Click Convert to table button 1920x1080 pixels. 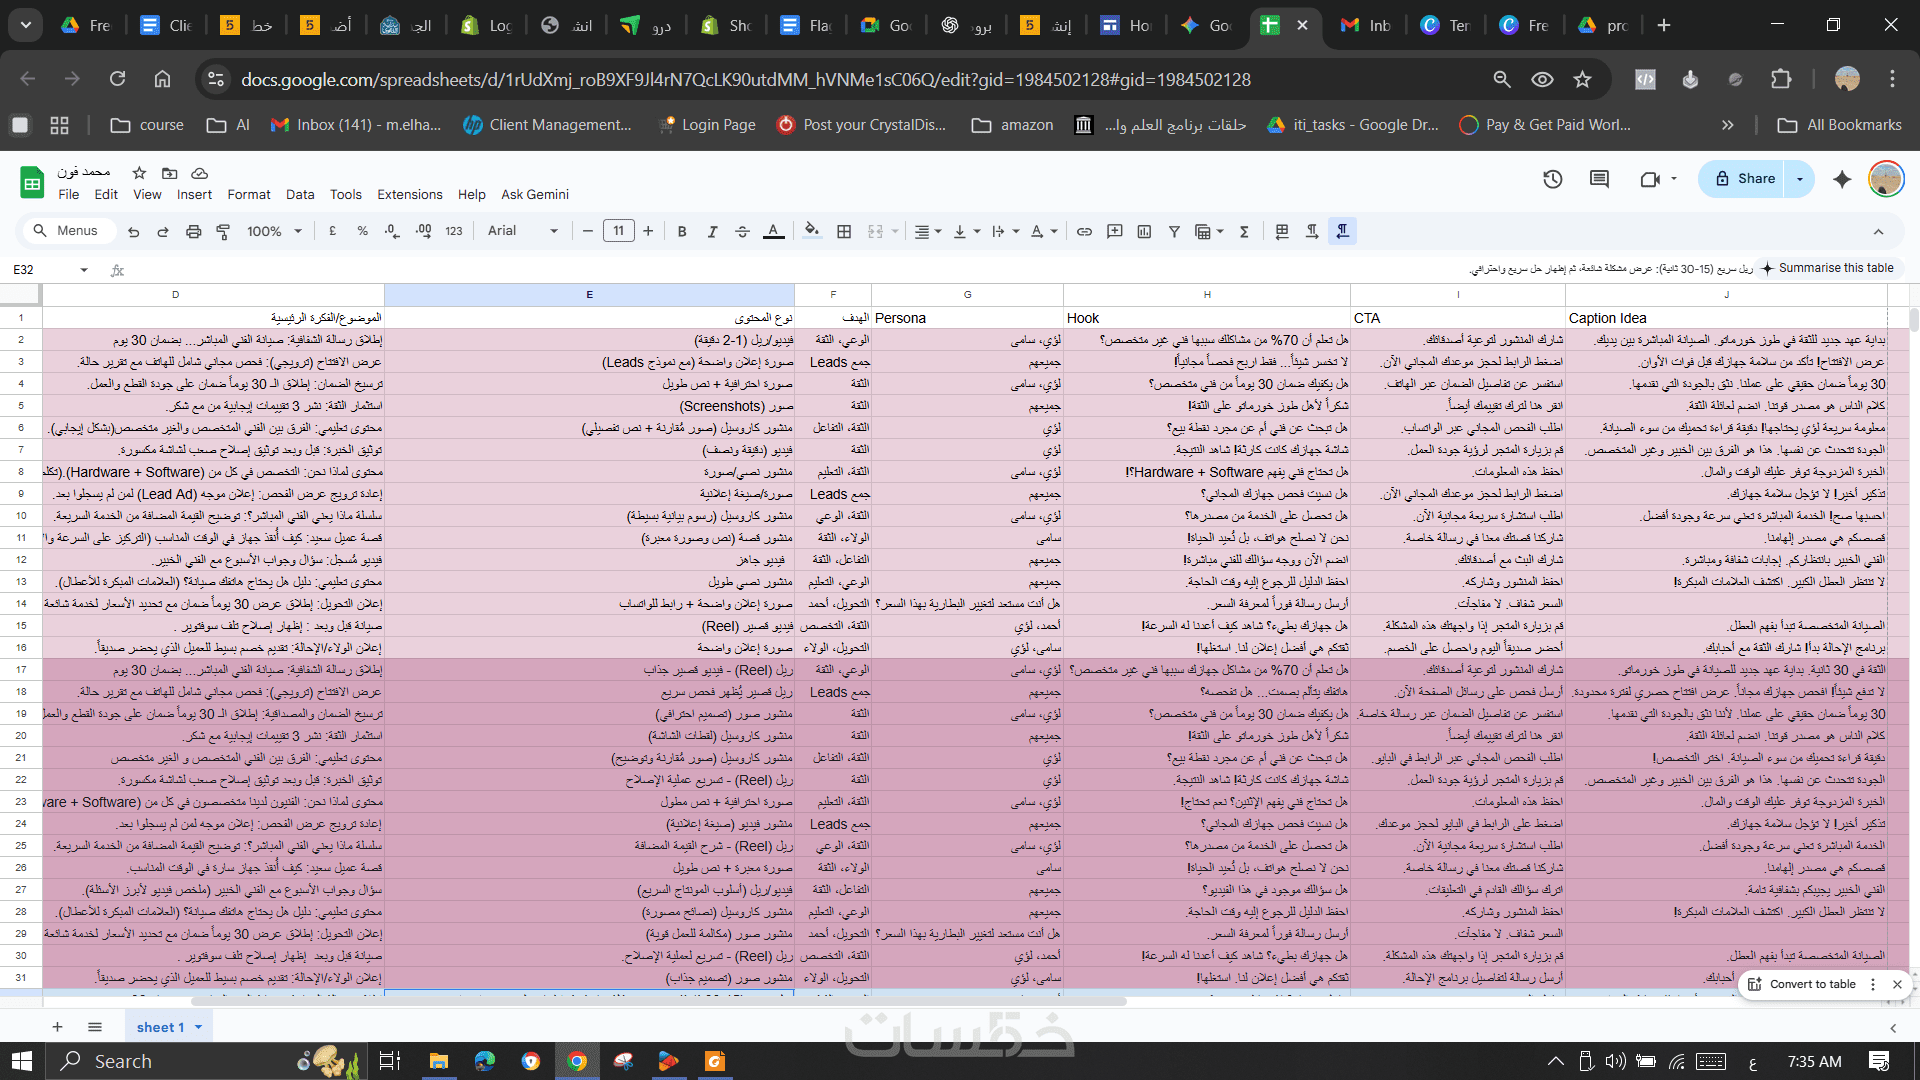pos(1811,984)
